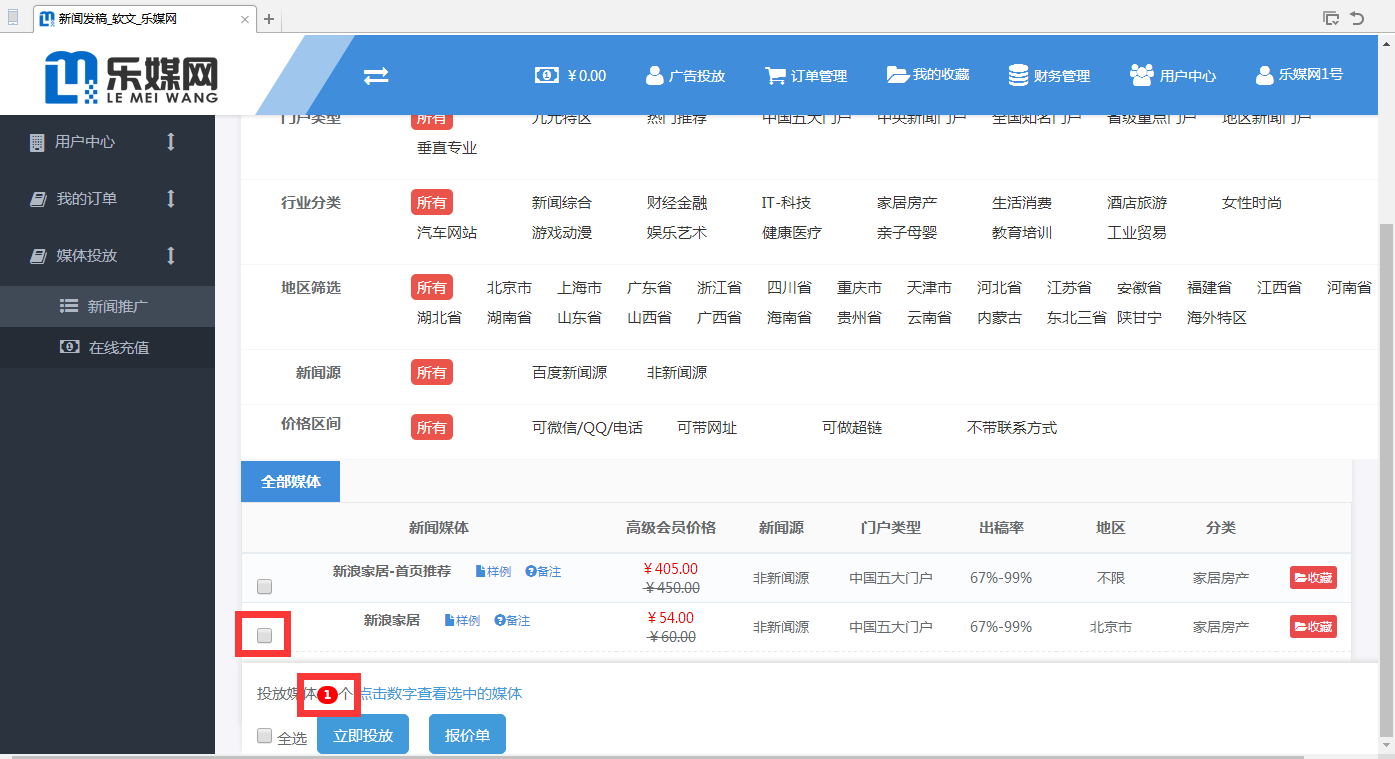Open 备注 for the 新浪家居 row
Image resolution: width=1395 pixels, height=759 pixels.
[512, 621]
